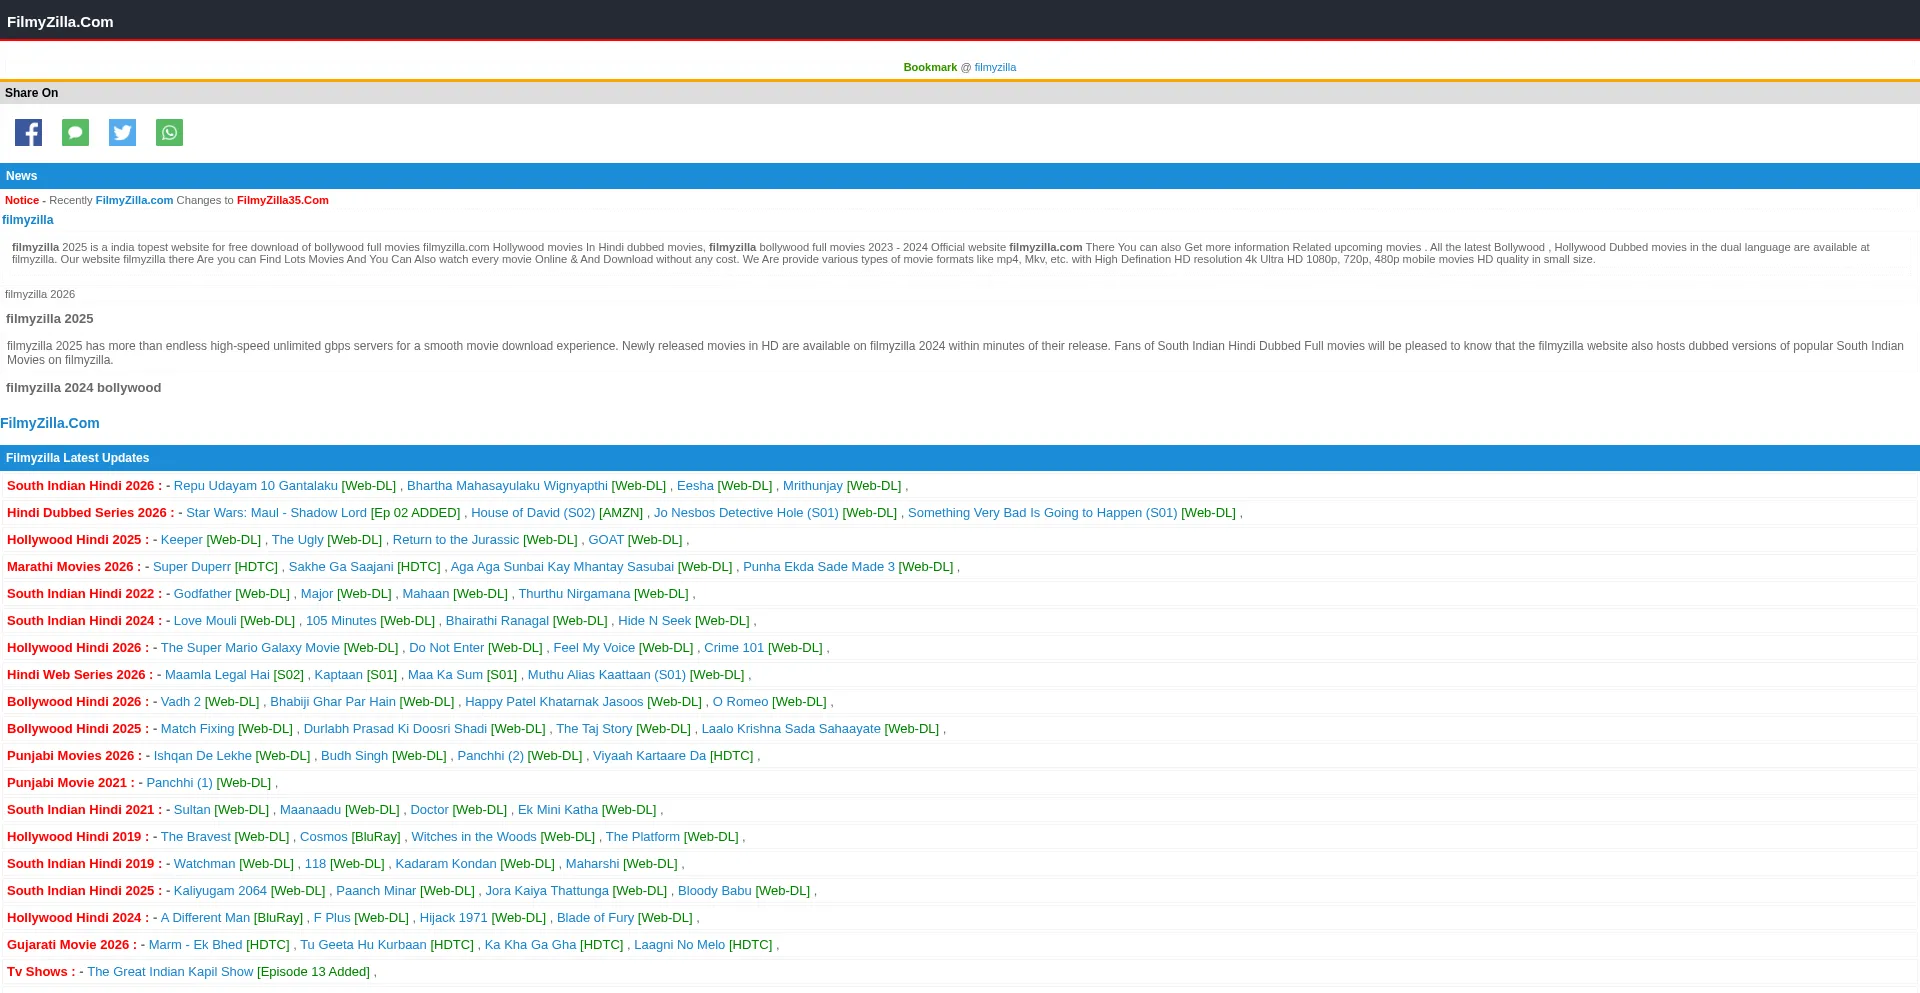Image resolution: width=1920 pixels, height=993 pixels.
Task: Open the Budh Singh movie link
Action: tap(354, 756)
